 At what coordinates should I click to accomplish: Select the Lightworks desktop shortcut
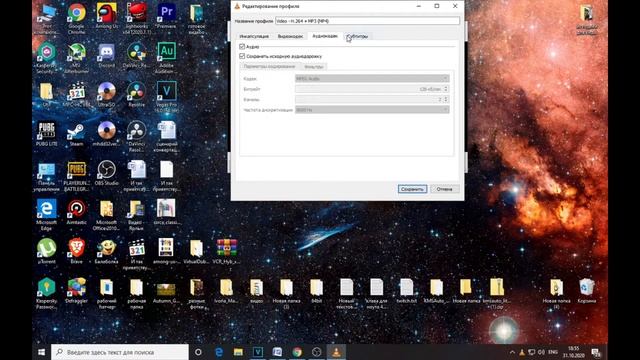pyautogui.click(x=137, y=18)
